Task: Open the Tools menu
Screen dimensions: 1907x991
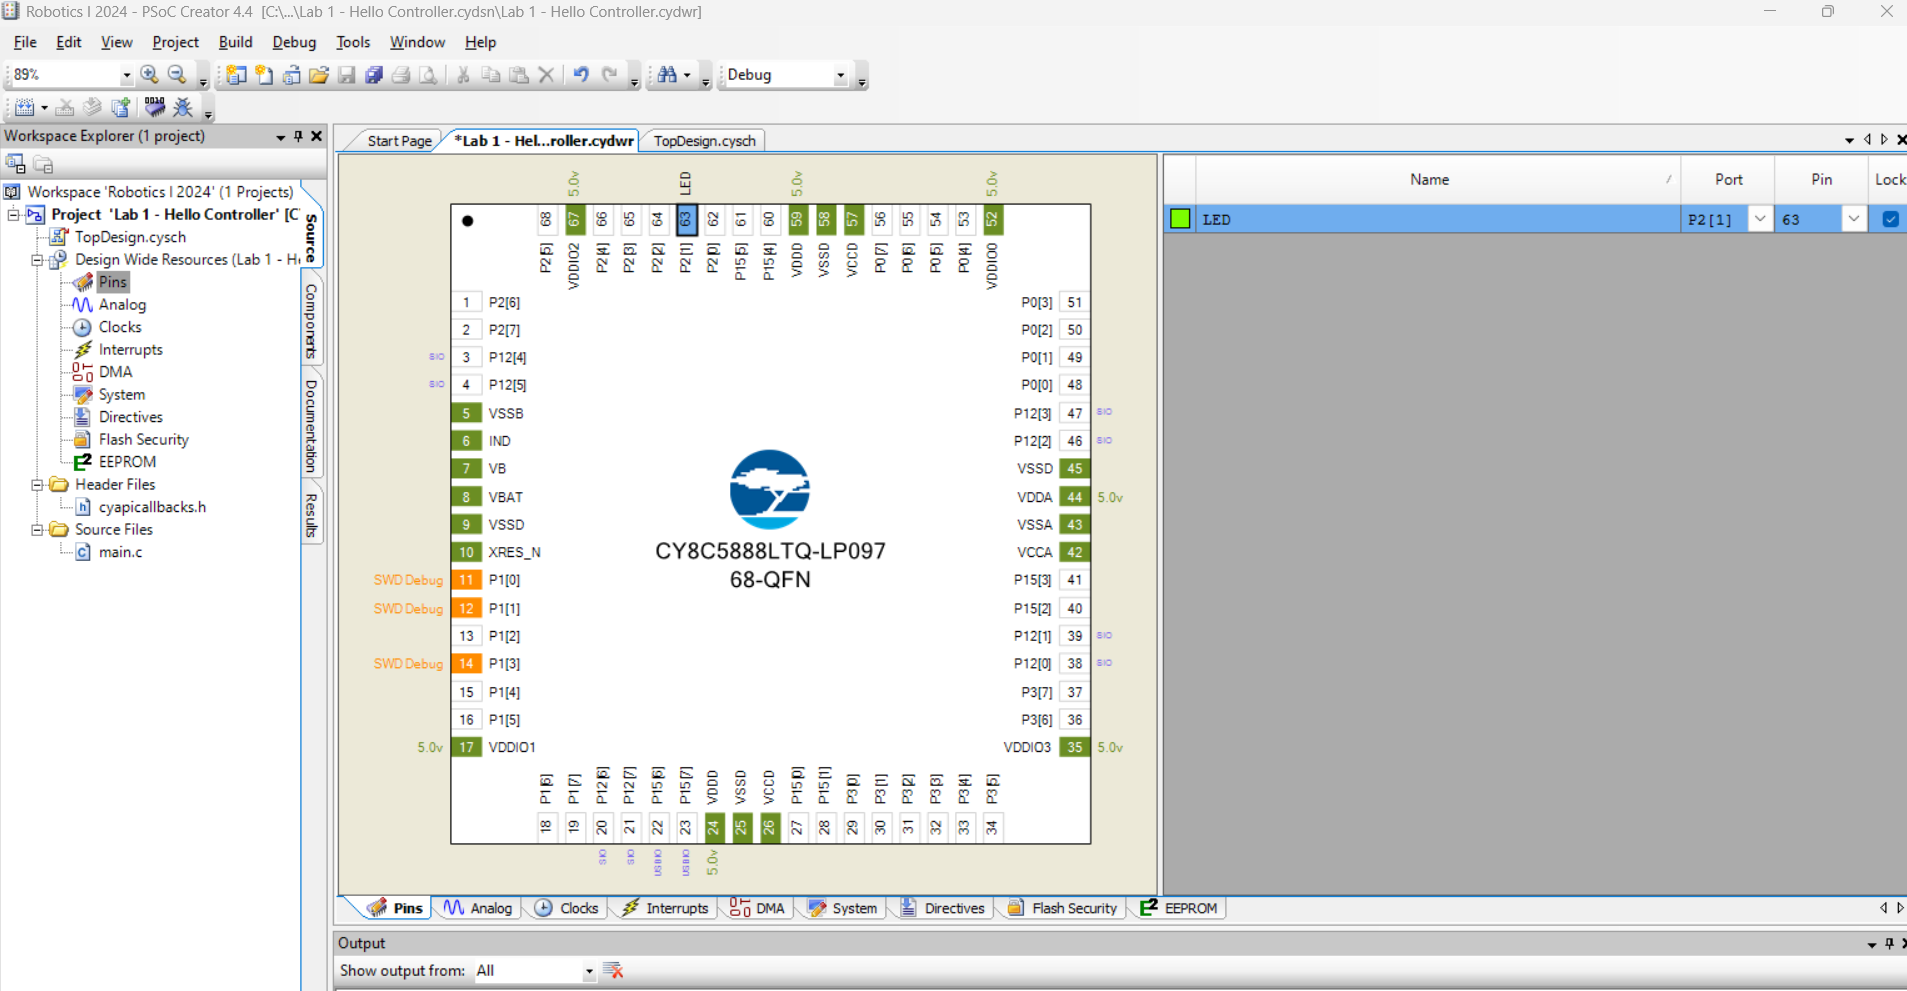Action: pyautogui.click(x=353, y=42)
